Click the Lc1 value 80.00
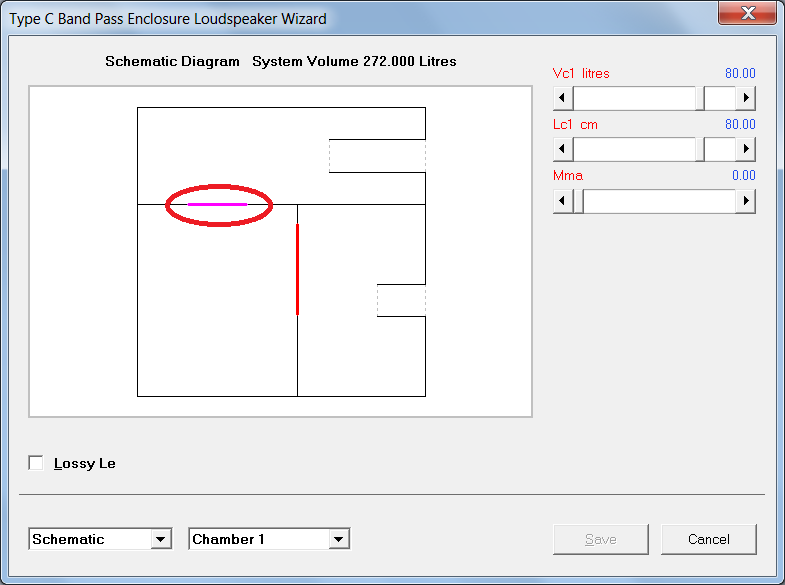This screenshot has width=785, height=585. point(740,125)
